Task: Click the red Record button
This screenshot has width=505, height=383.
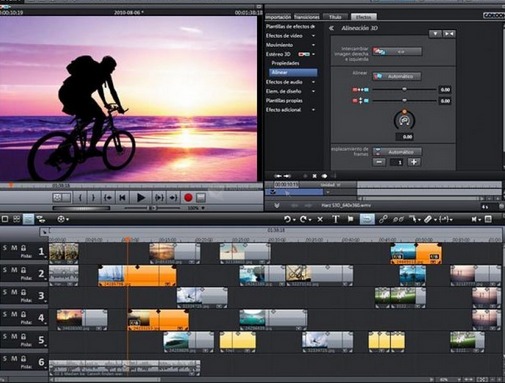Action: click(188, 198)
